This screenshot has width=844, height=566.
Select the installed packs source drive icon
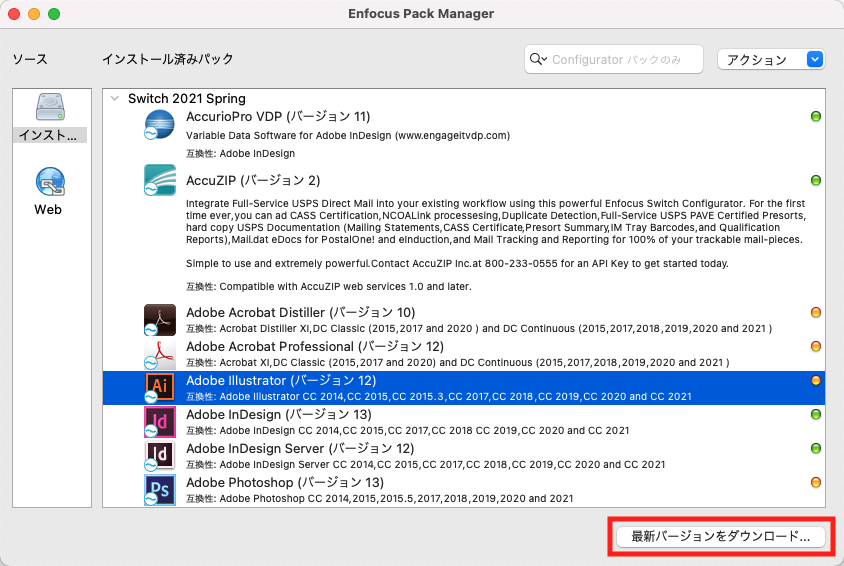pos(51,107)
